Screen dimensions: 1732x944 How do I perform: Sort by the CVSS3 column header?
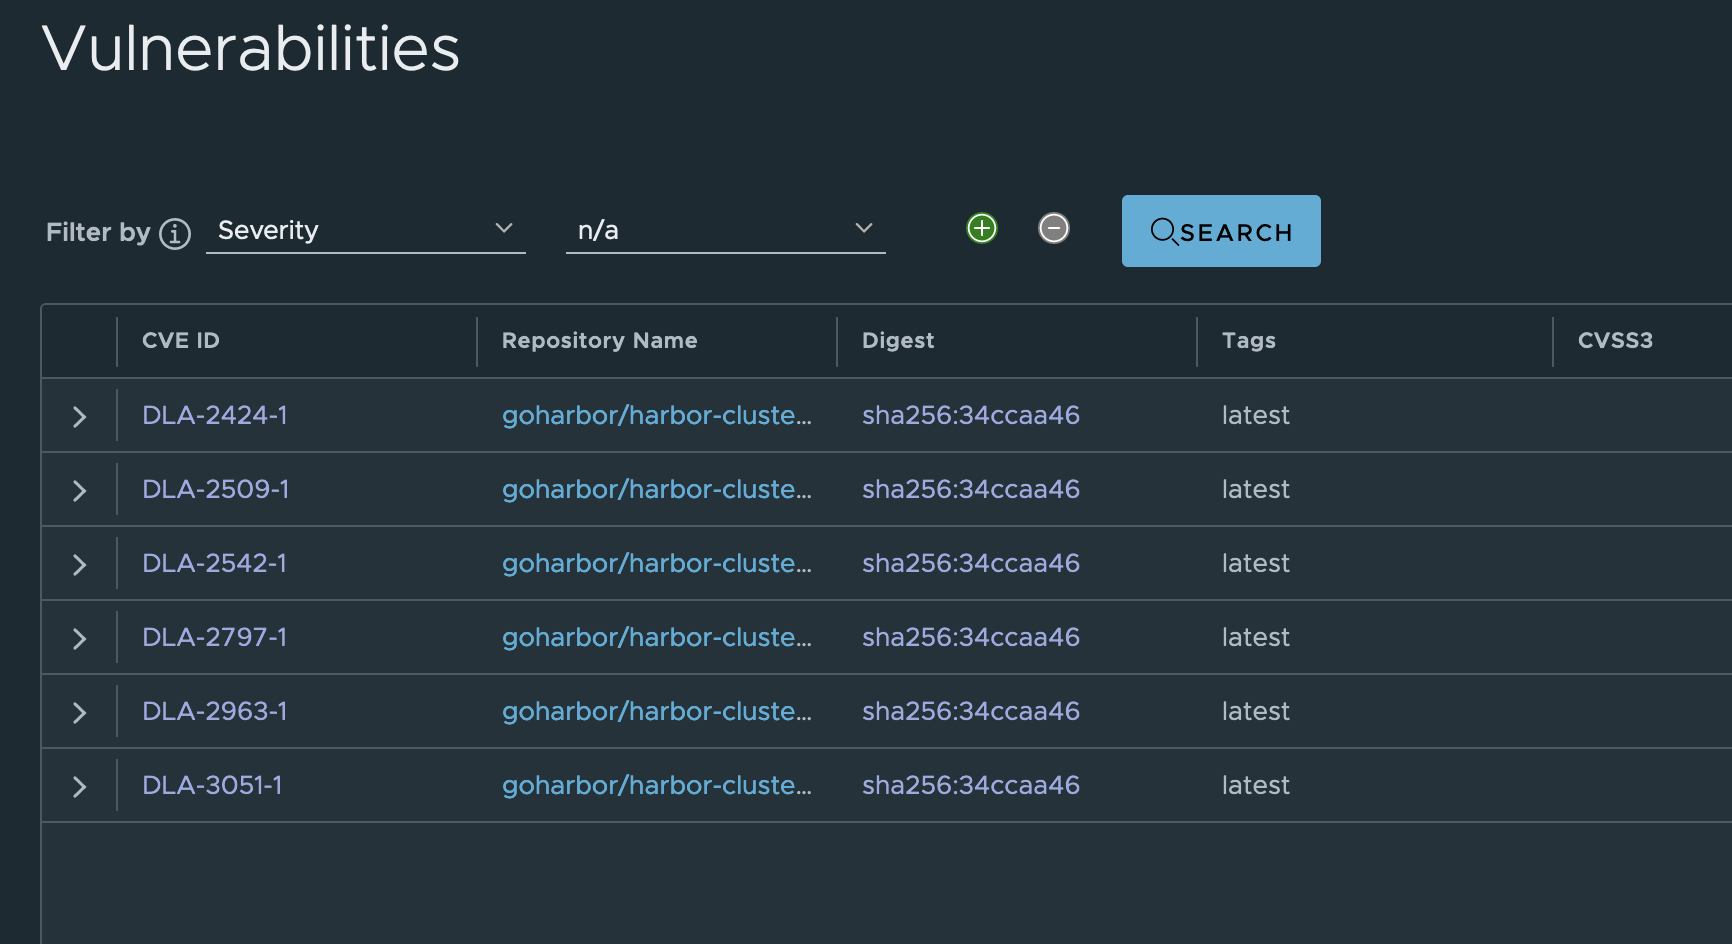click(x=1616, y=341)
